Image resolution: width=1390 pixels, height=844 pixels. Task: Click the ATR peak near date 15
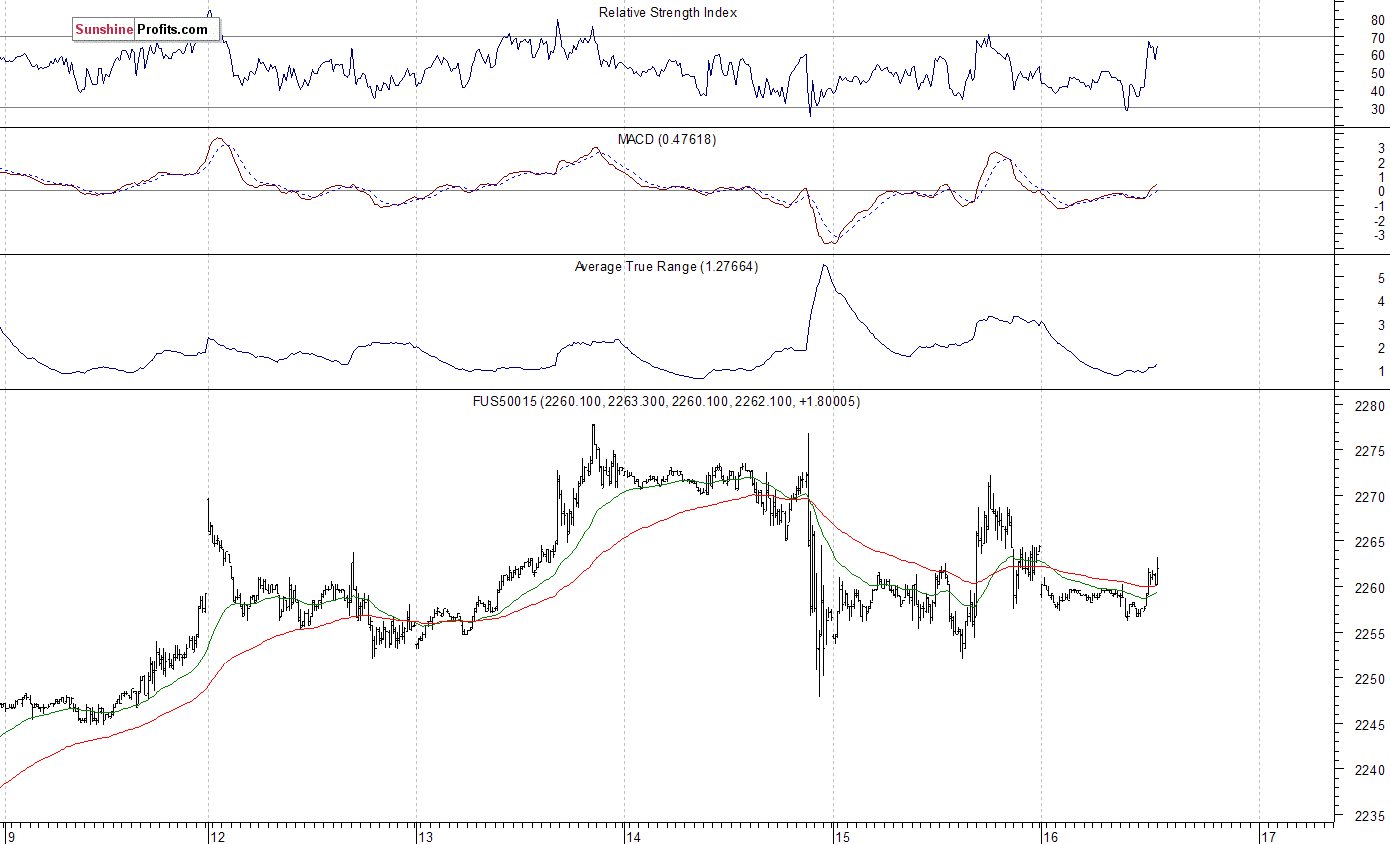[823, 265]
